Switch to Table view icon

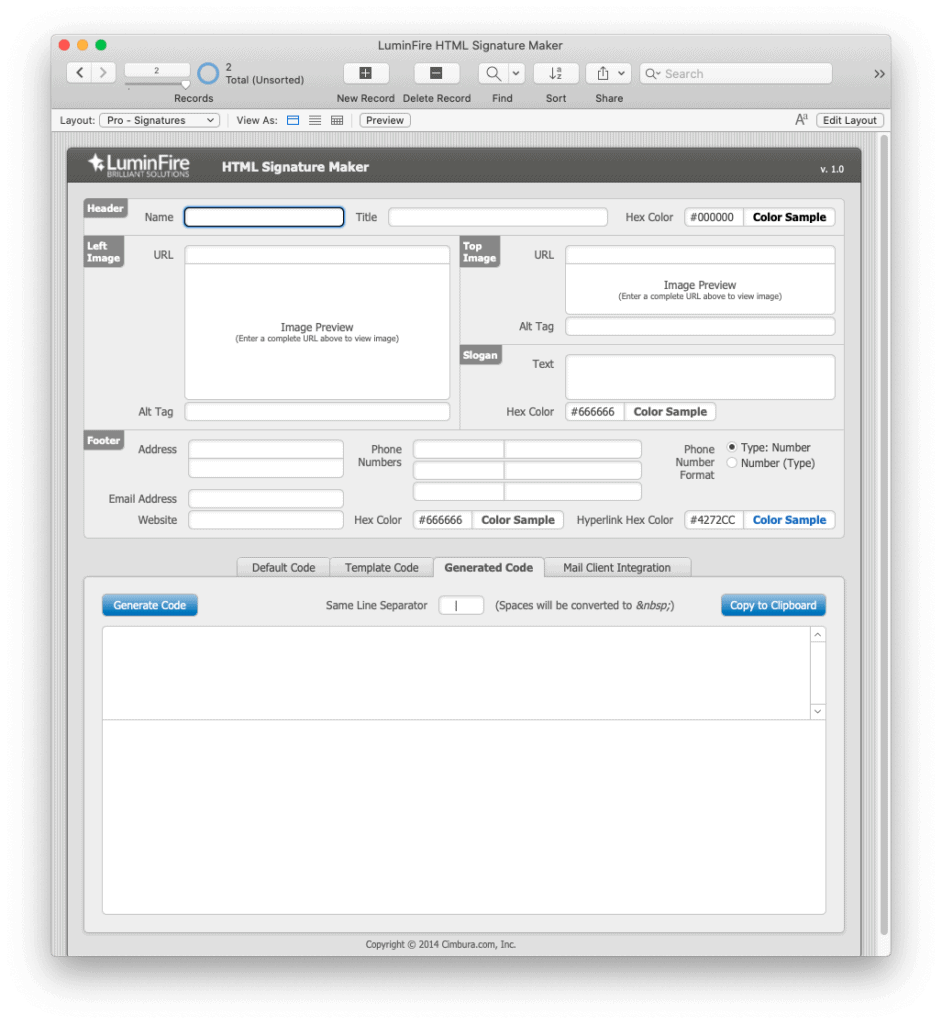tap(337, 120)
